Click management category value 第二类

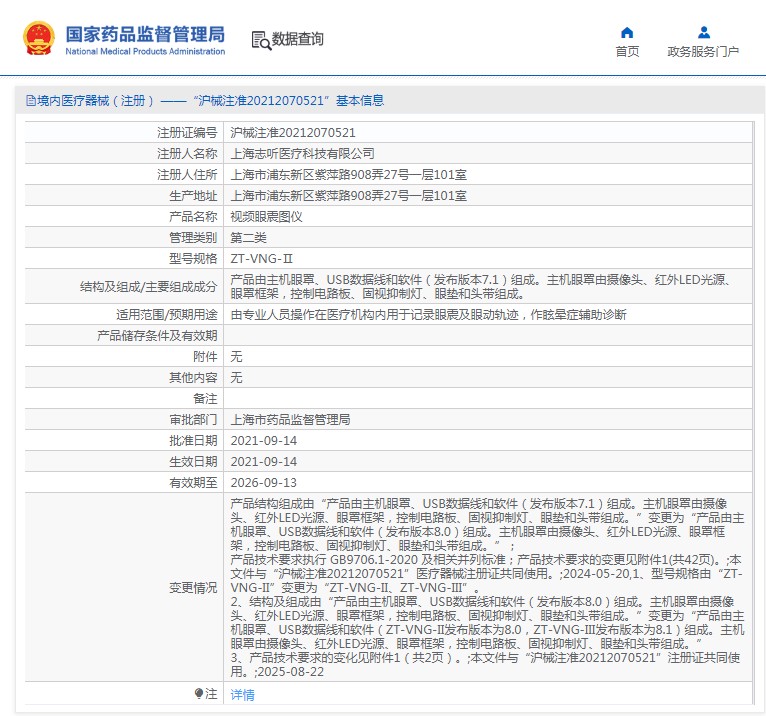click(248, 237)
